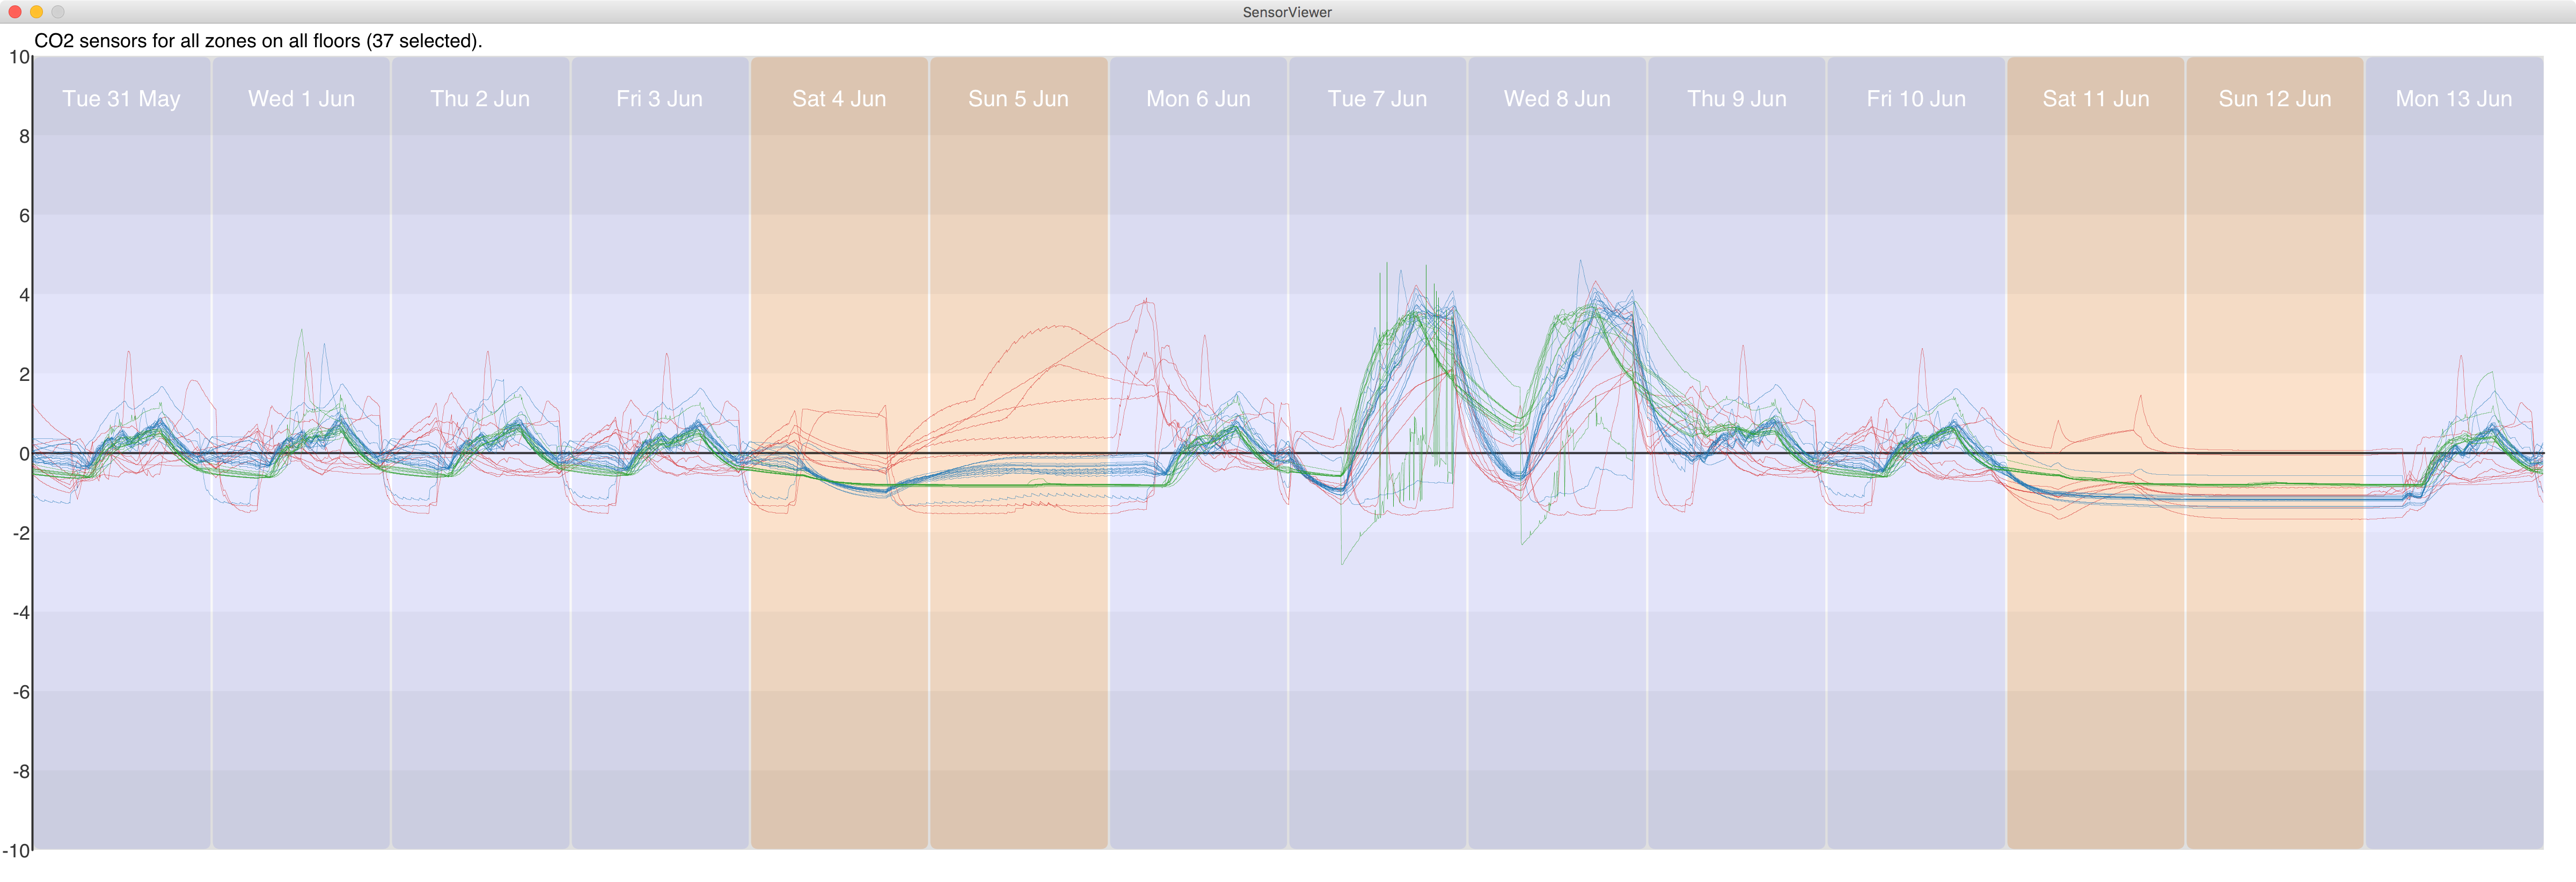Select the Sat 4 Jun weekend column
The height and width of the screenshot is (882, 2576).
point(839,452)
